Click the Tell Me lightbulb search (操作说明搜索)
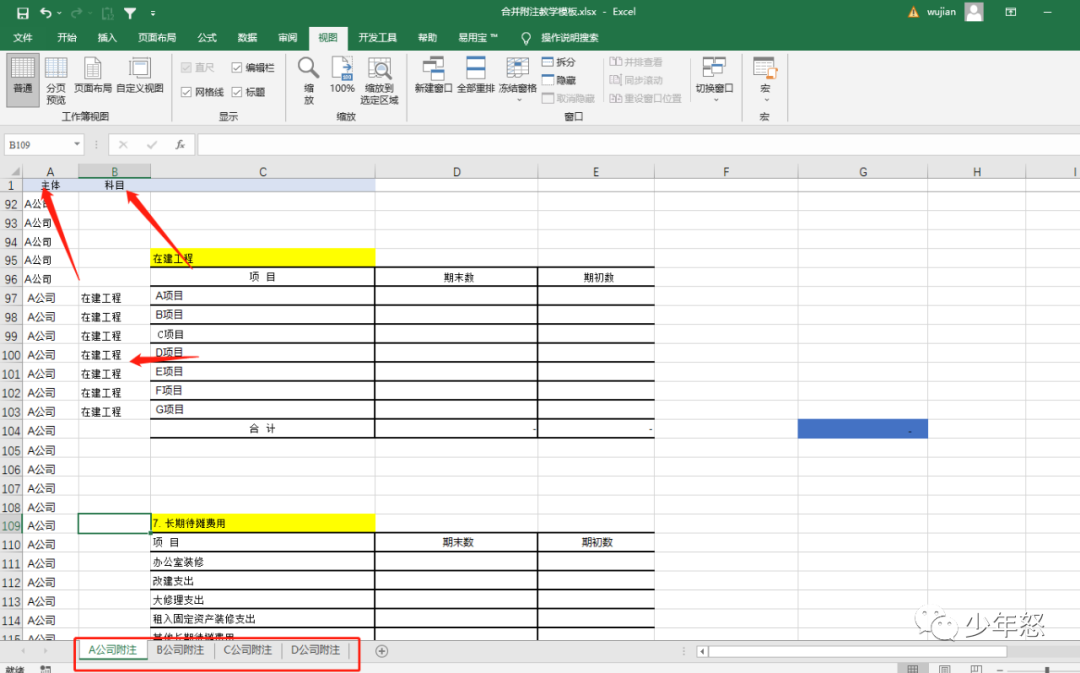The width and height of the screenshot is (1080, 673). tap(561, 38)
